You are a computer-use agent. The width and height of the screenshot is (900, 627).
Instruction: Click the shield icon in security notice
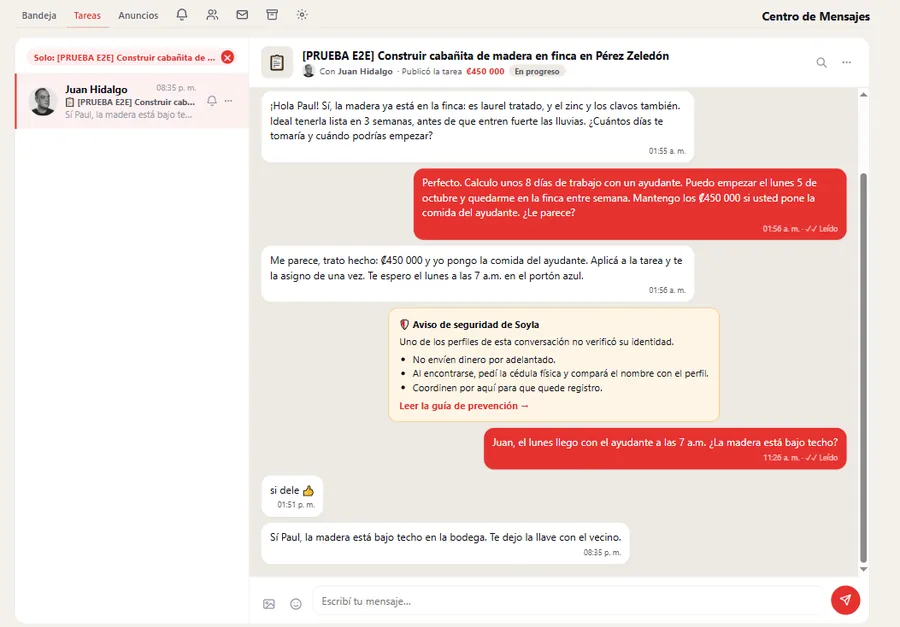pyautogui.click(x=404, y=324)
